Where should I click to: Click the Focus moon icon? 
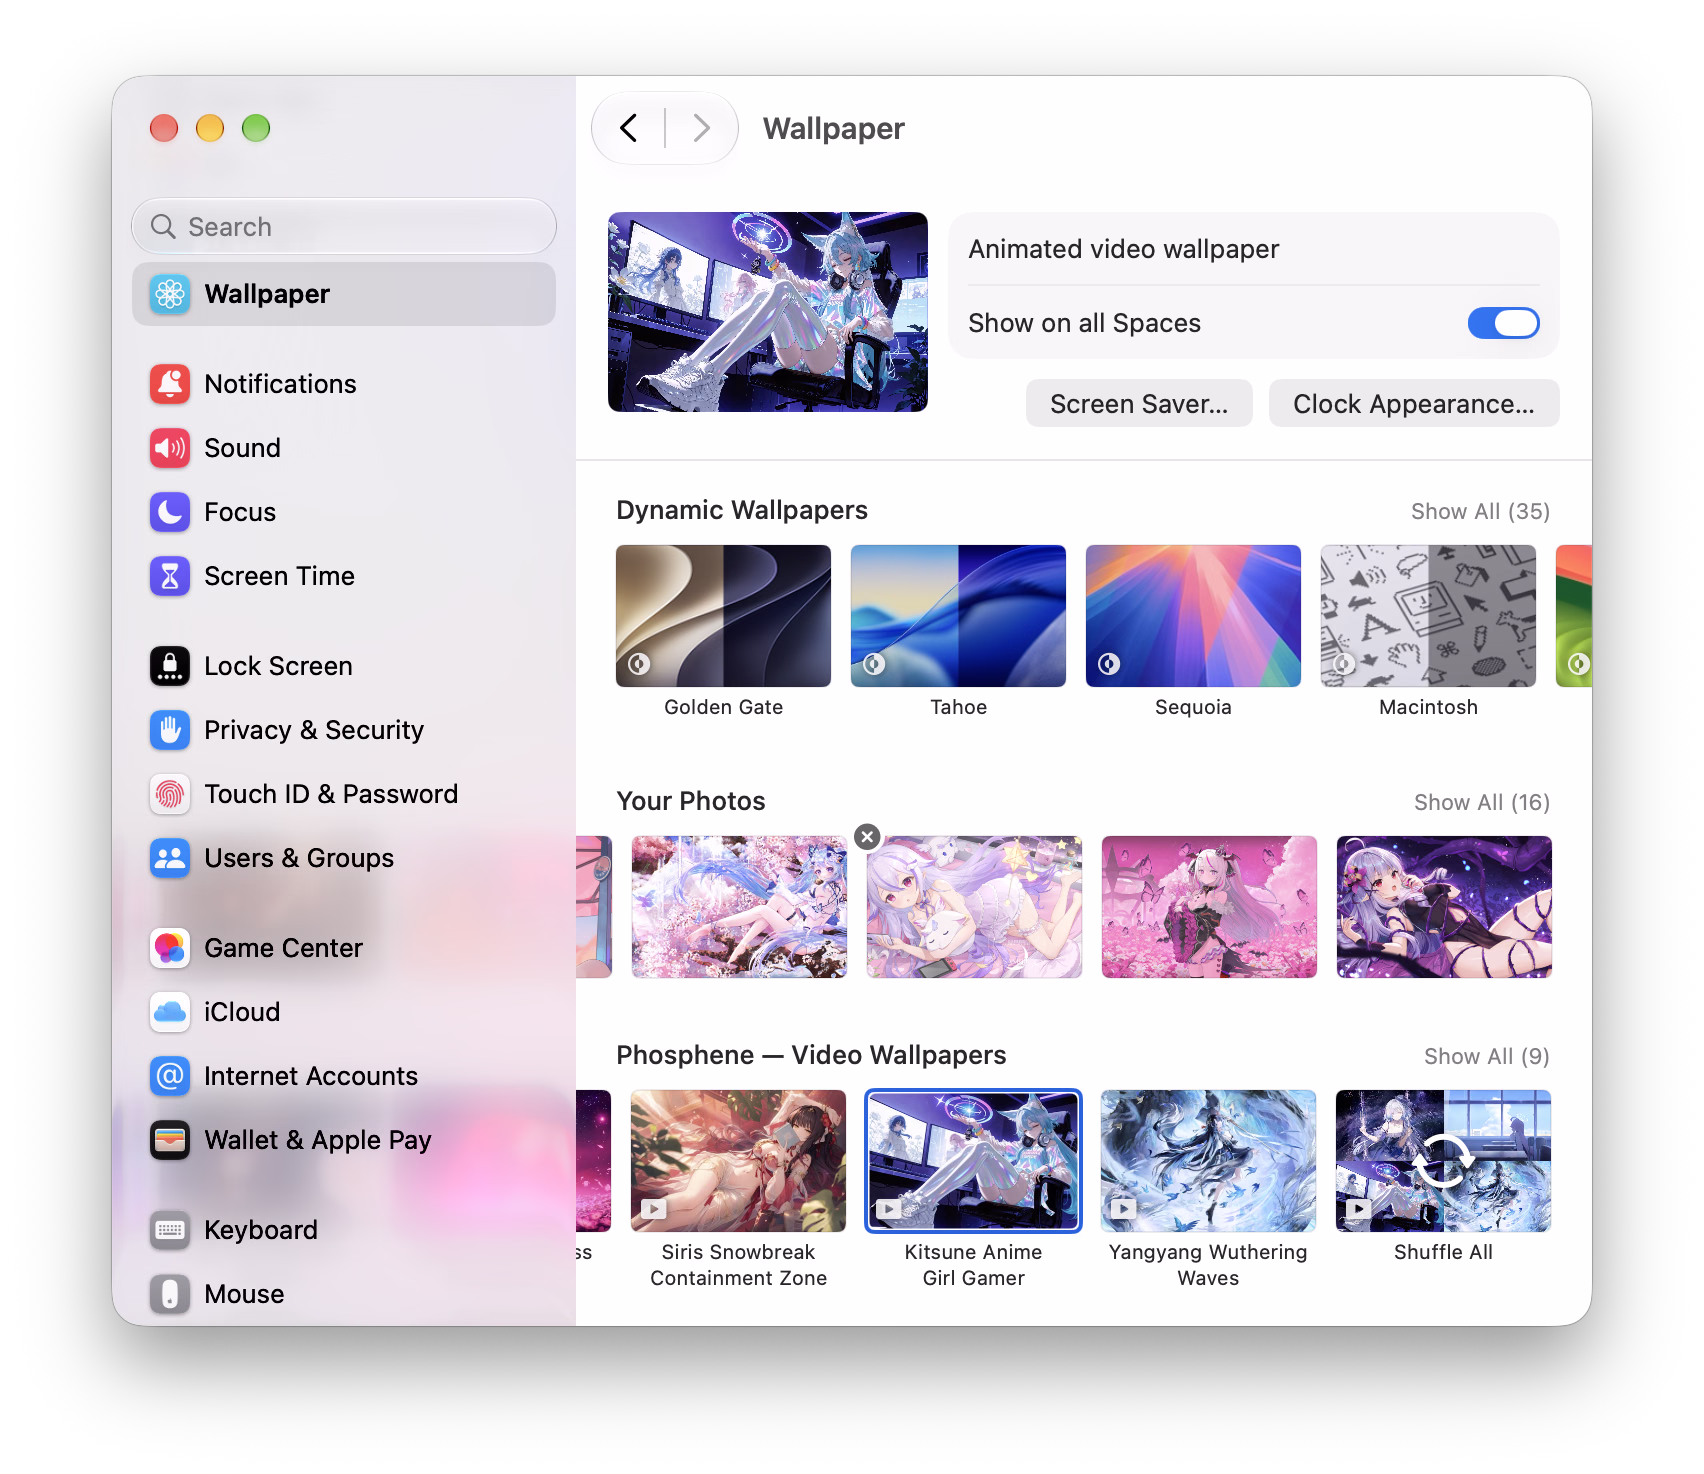click(170, 512)
